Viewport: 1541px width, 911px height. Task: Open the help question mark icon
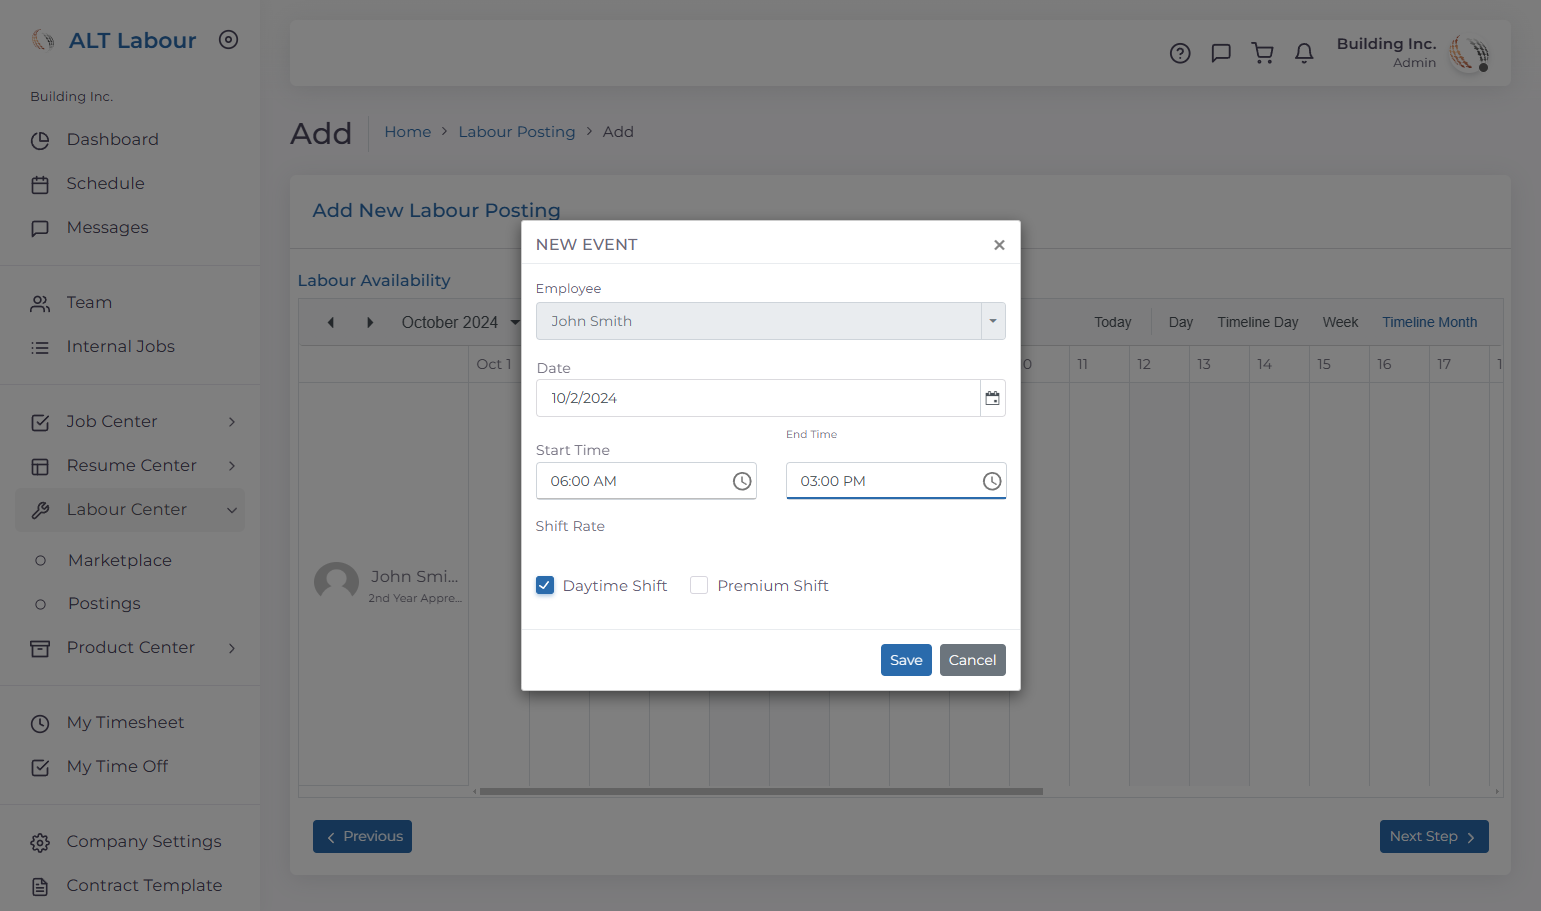click(x=1180, y=53)
